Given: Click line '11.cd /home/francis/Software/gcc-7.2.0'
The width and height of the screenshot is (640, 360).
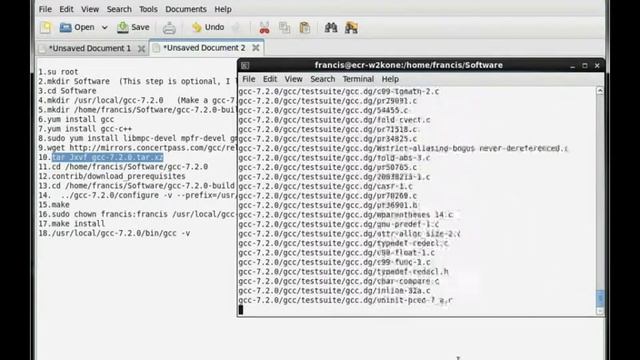Looking at the screenshot, I should (x=123, y=167).
